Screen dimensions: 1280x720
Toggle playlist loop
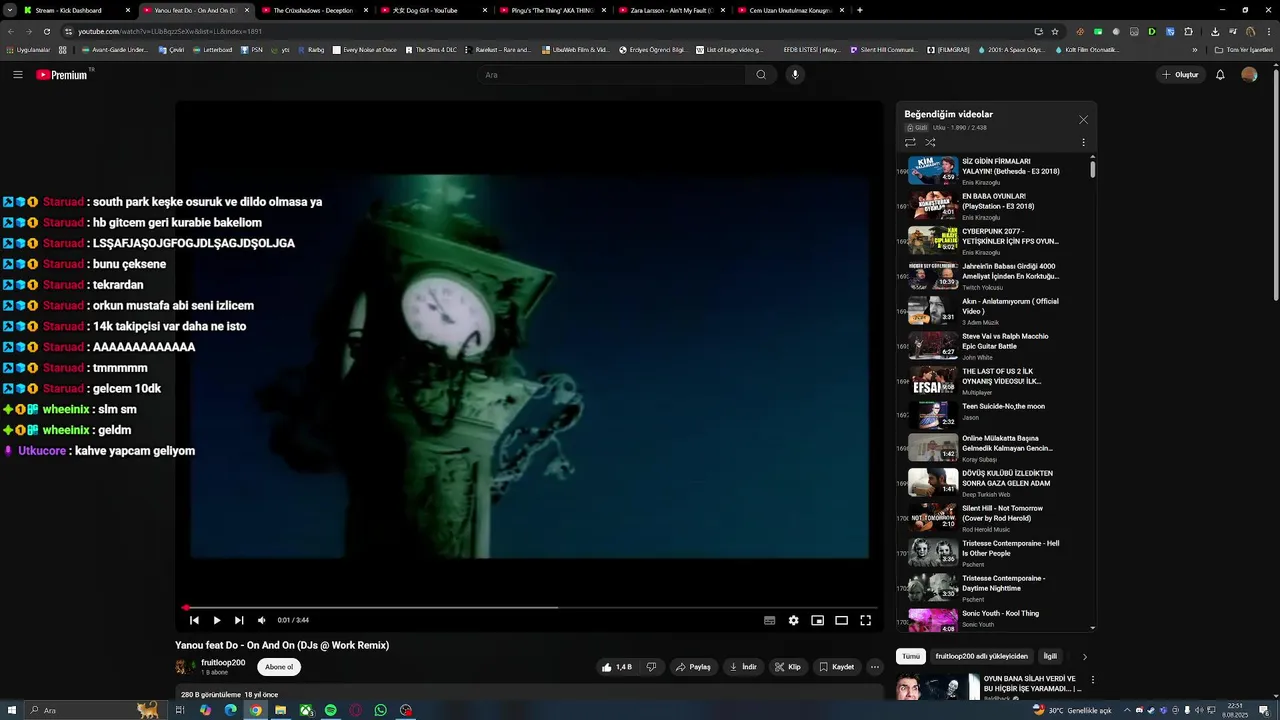click(x=910, y=142)
